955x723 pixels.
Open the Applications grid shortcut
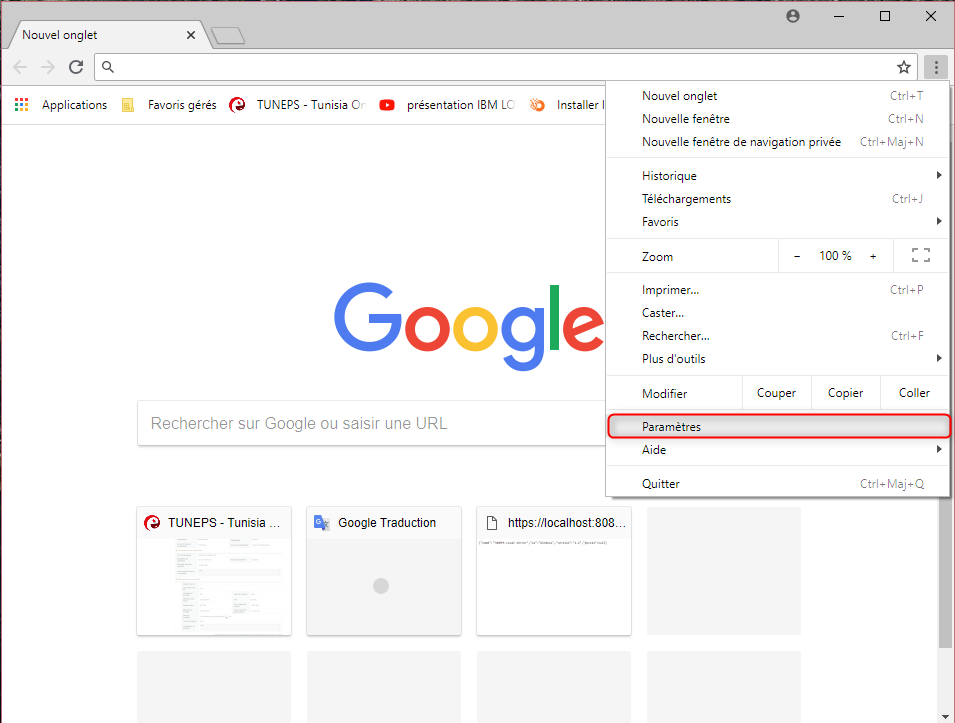(61, 105)
